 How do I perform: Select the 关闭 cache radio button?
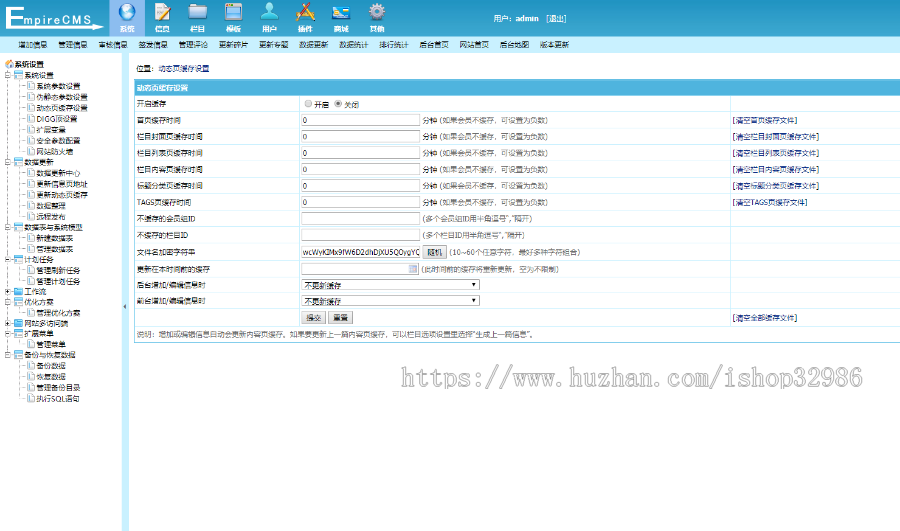[x=338, y=104]
